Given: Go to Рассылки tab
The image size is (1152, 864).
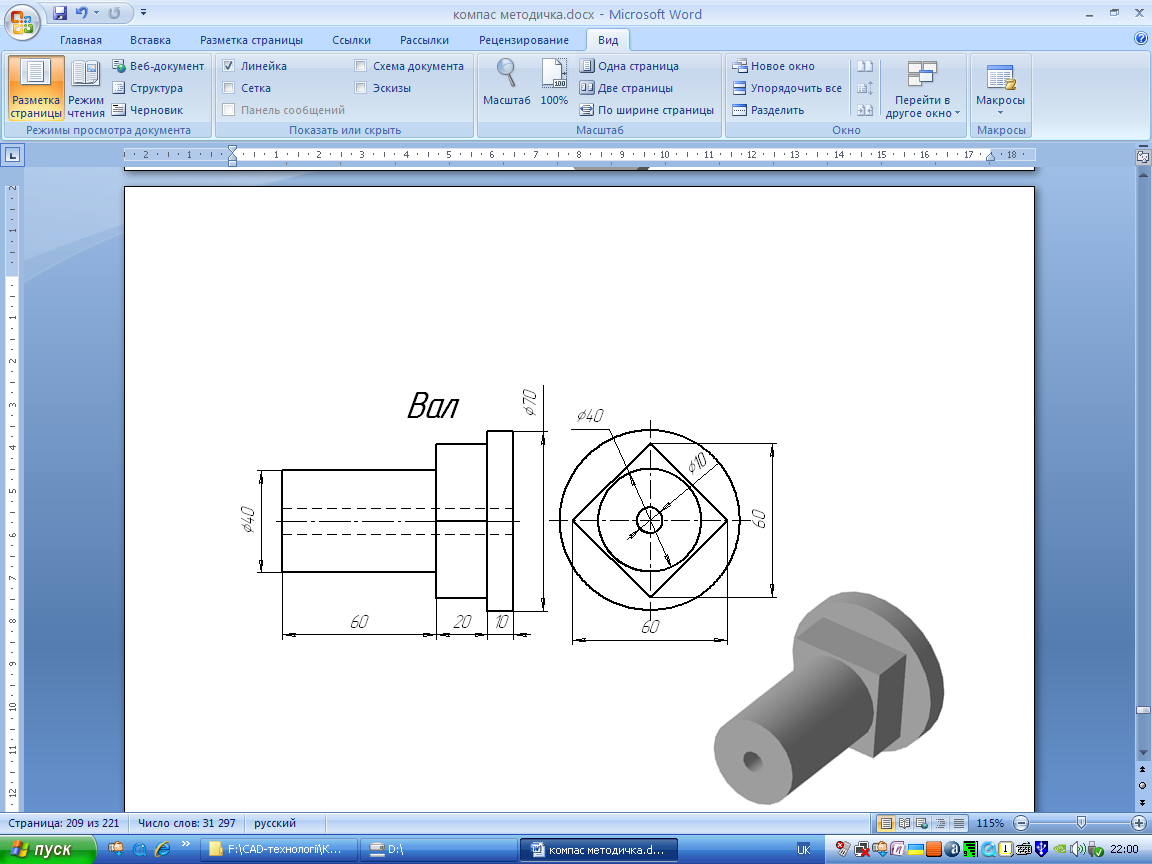Looking at the screenshot, I should (x=424, y=40).
